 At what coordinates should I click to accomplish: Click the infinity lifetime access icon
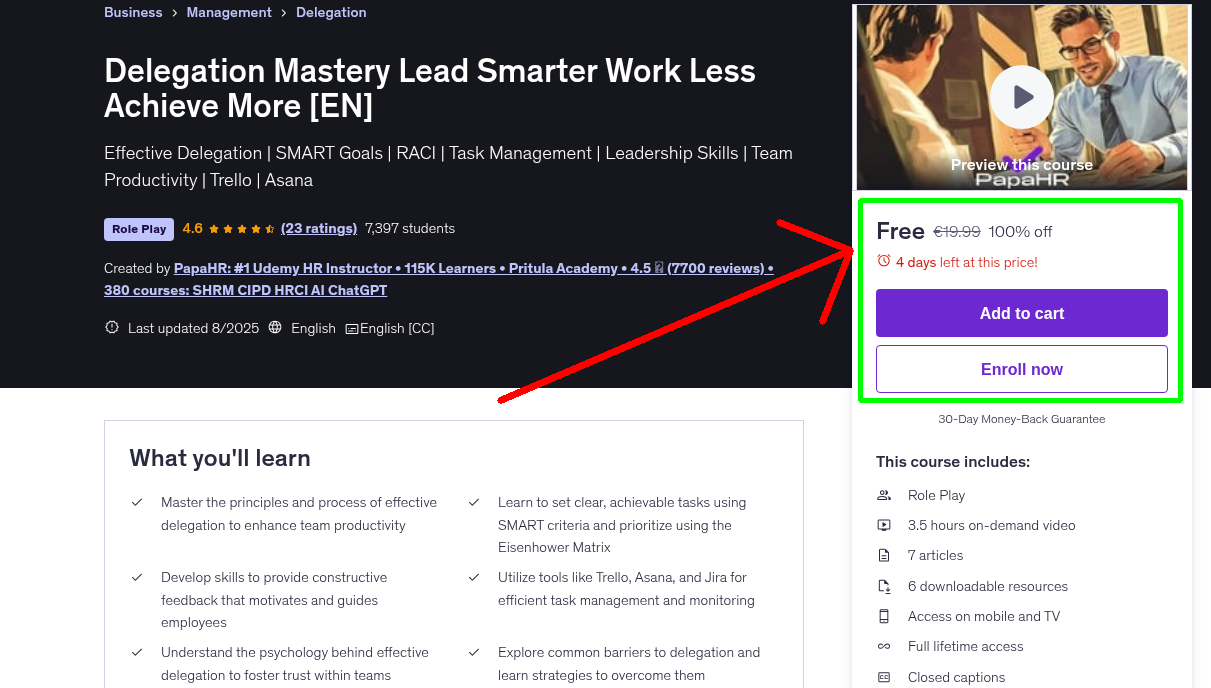coord(884,646)
